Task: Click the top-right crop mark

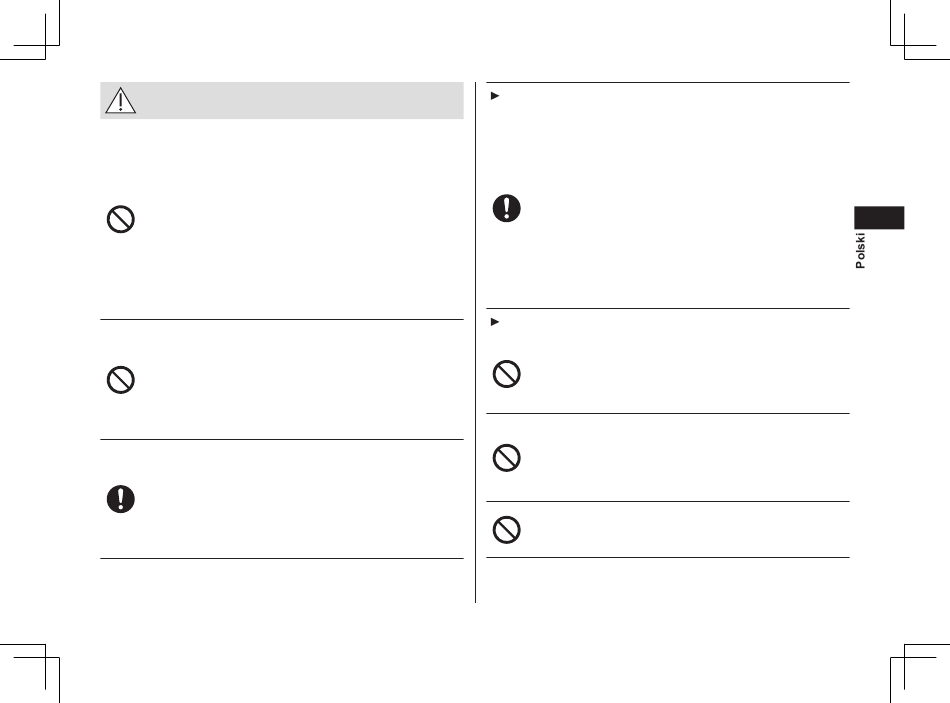Action: (x=920, y=30)
